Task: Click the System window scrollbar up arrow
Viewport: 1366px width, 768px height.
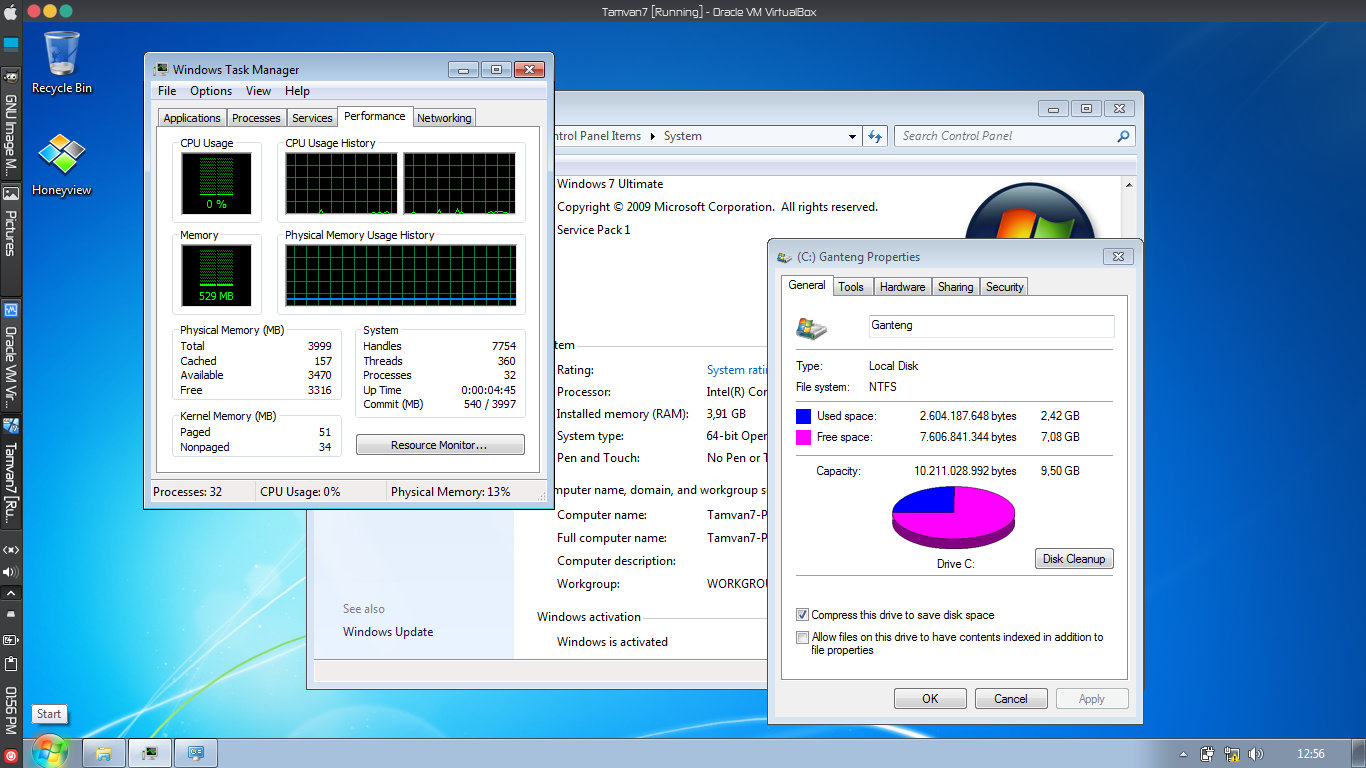Action: [x=1130, y=185]
